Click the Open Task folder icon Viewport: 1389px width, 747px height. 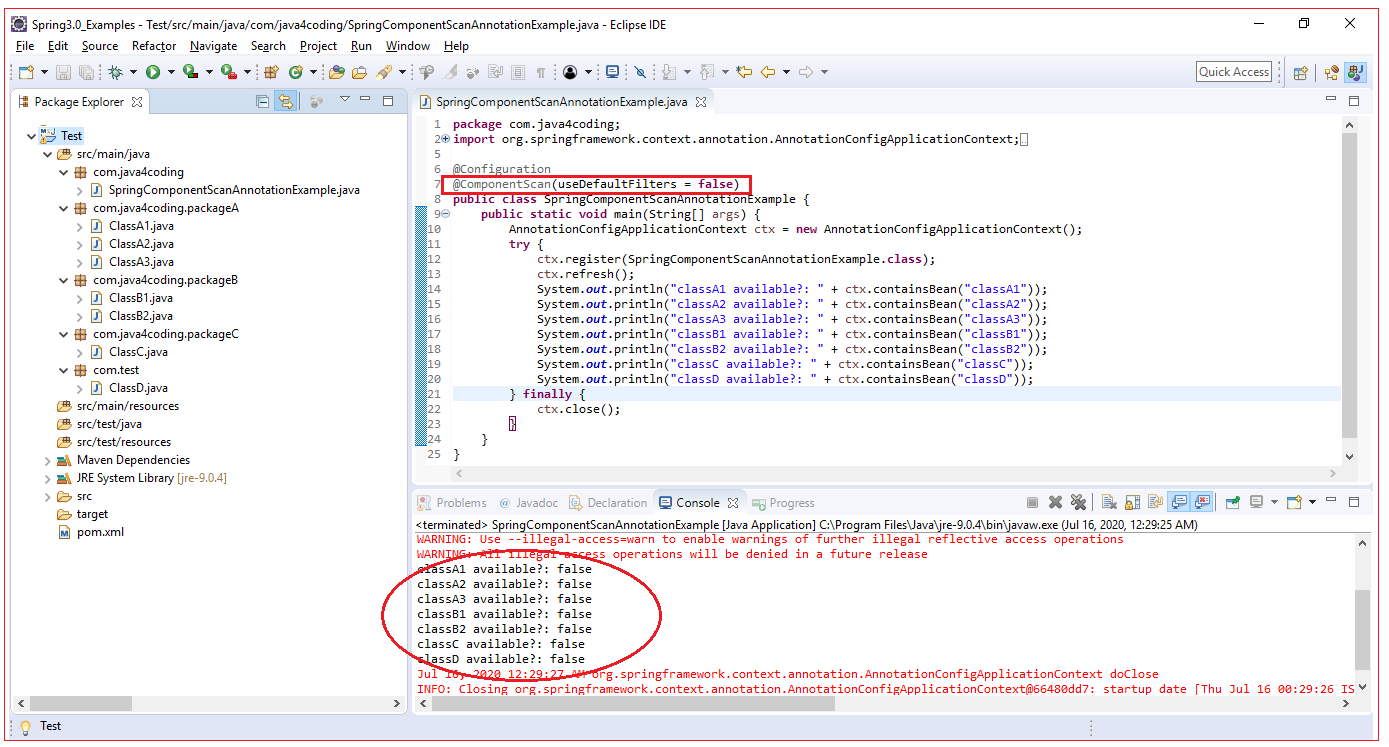tap(359, 72)
